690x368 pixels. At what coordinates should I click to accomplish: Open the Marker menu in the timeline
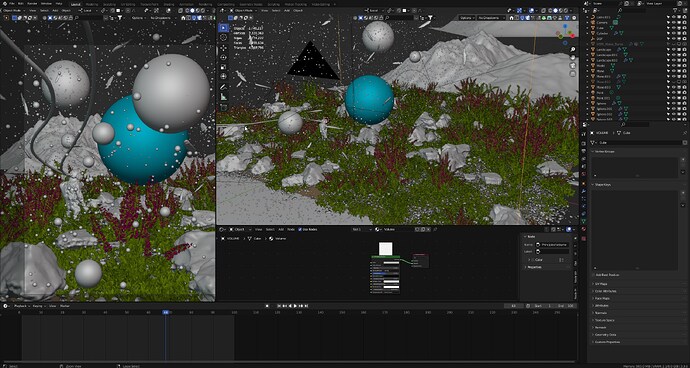coord(65,305)
